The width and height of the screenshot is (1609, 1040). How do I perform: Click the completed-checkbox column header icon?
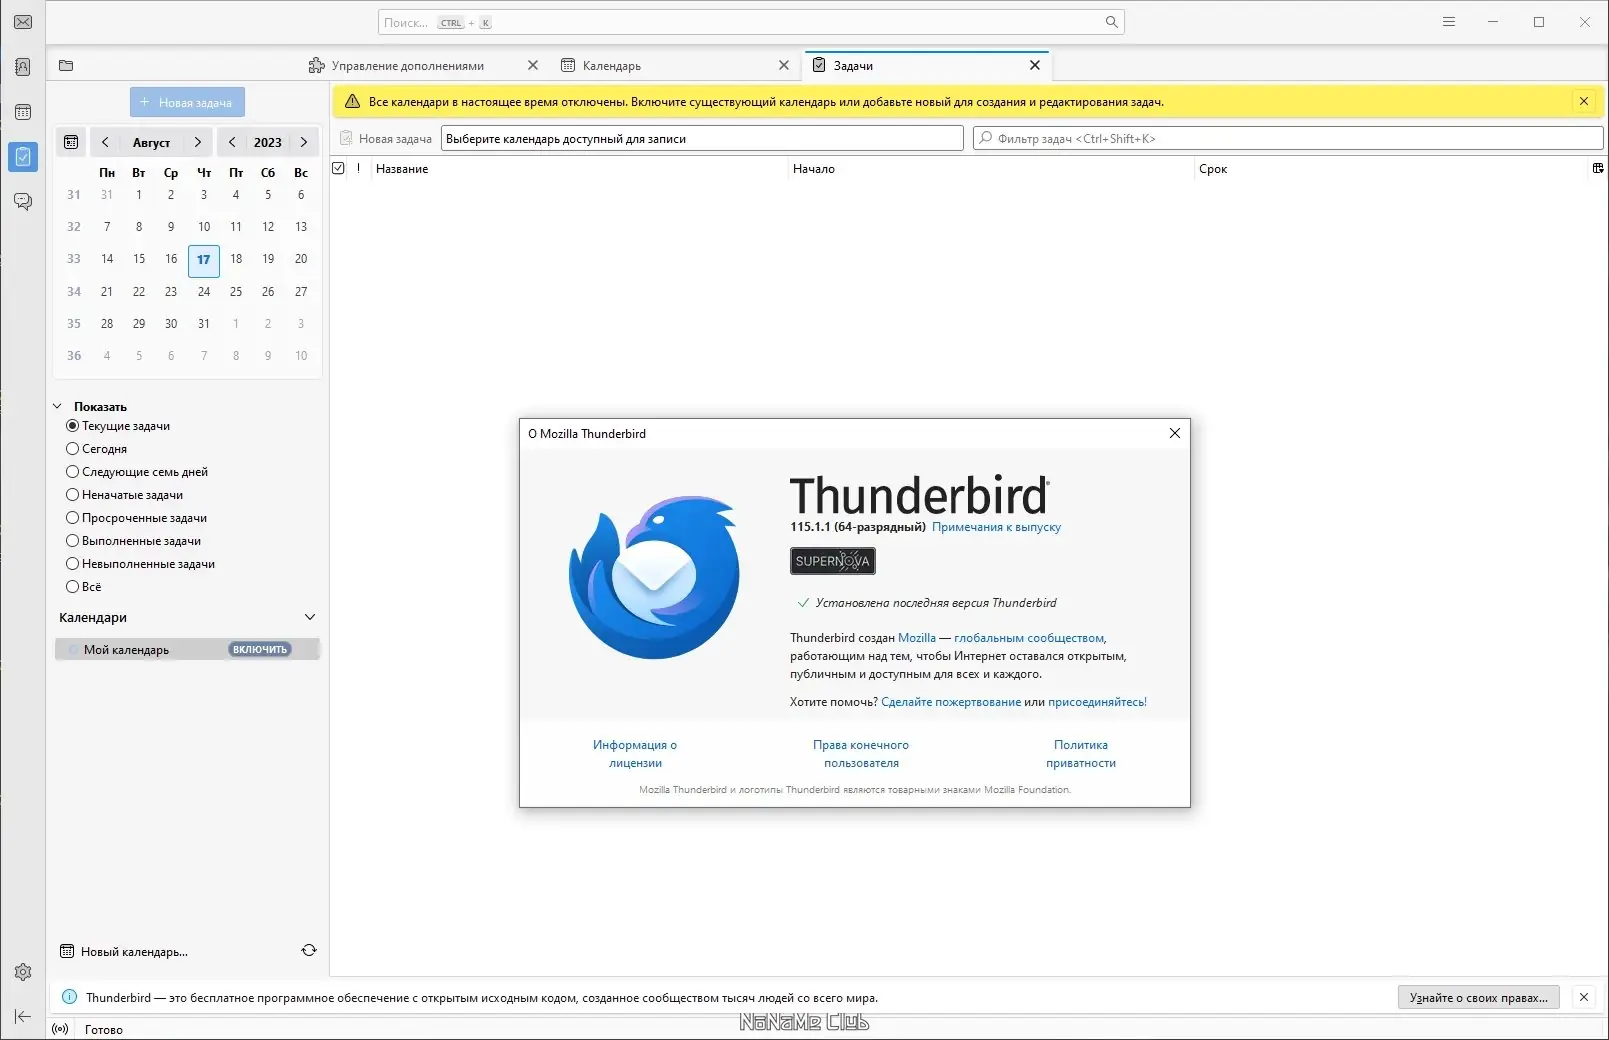point(338,168)
